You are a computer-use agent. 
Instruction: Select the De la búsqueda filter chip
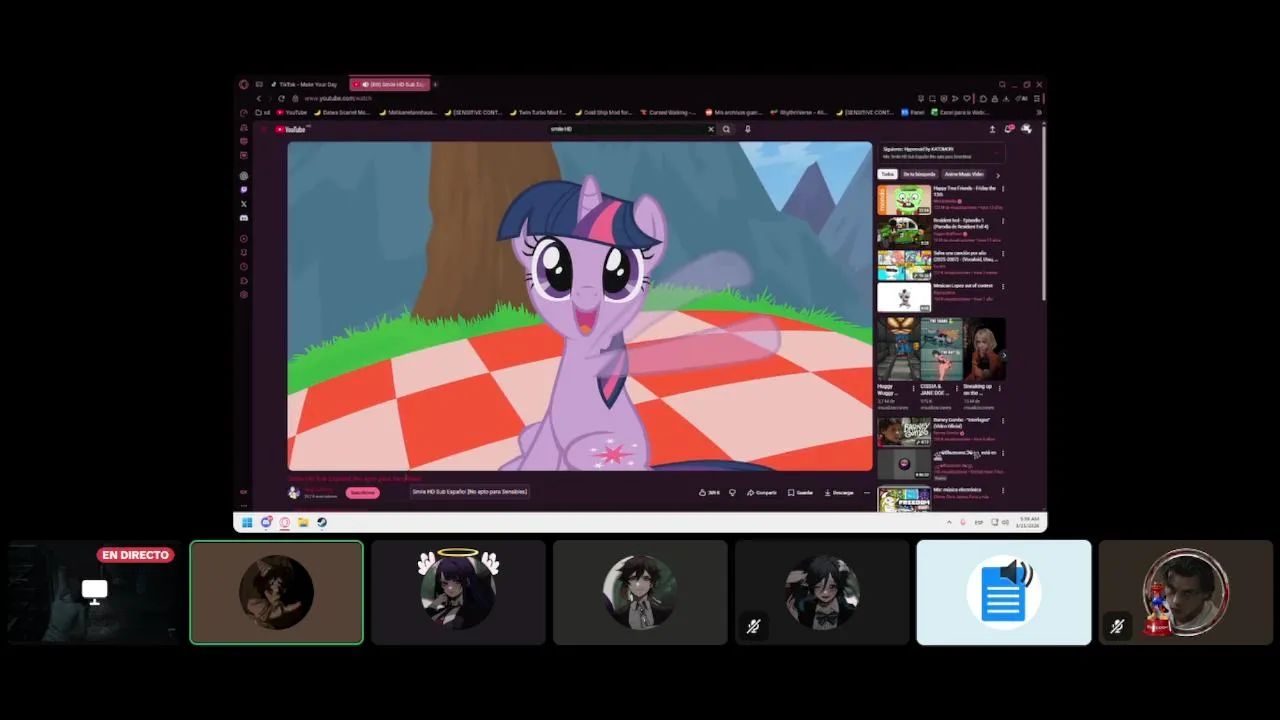pos(919,174)
